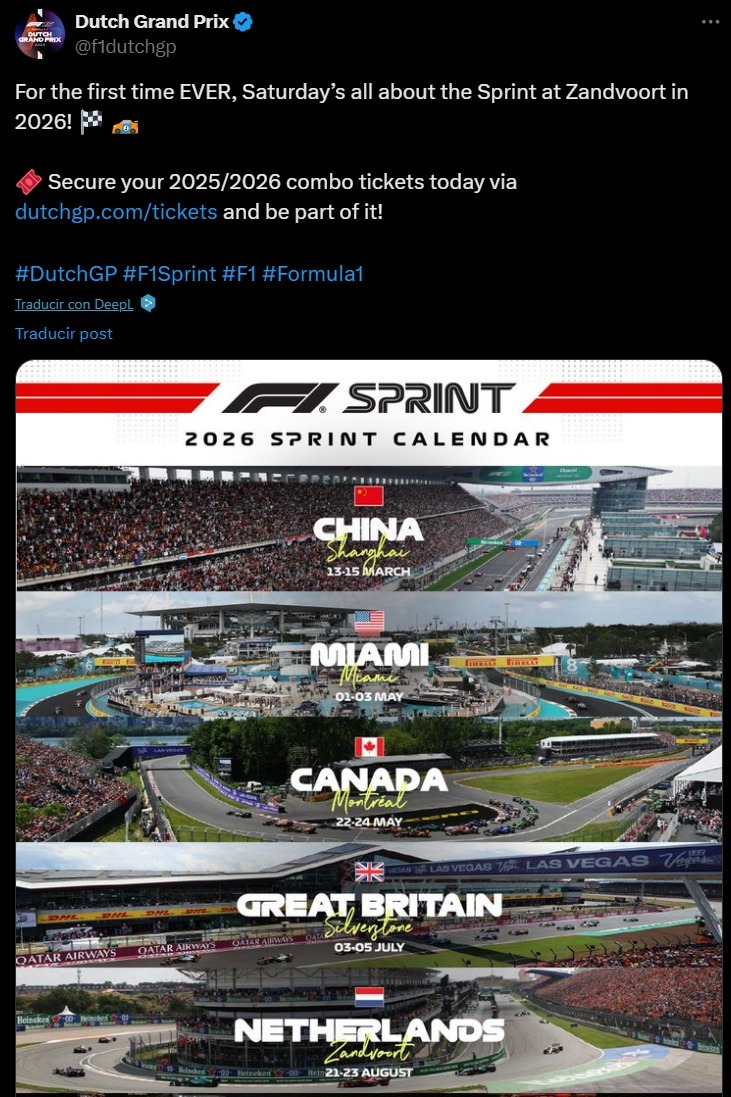Click the Canadian flag above Canada
This screenshot has height=1097, width=731.
pyautogui.click(x=368, y=747)
